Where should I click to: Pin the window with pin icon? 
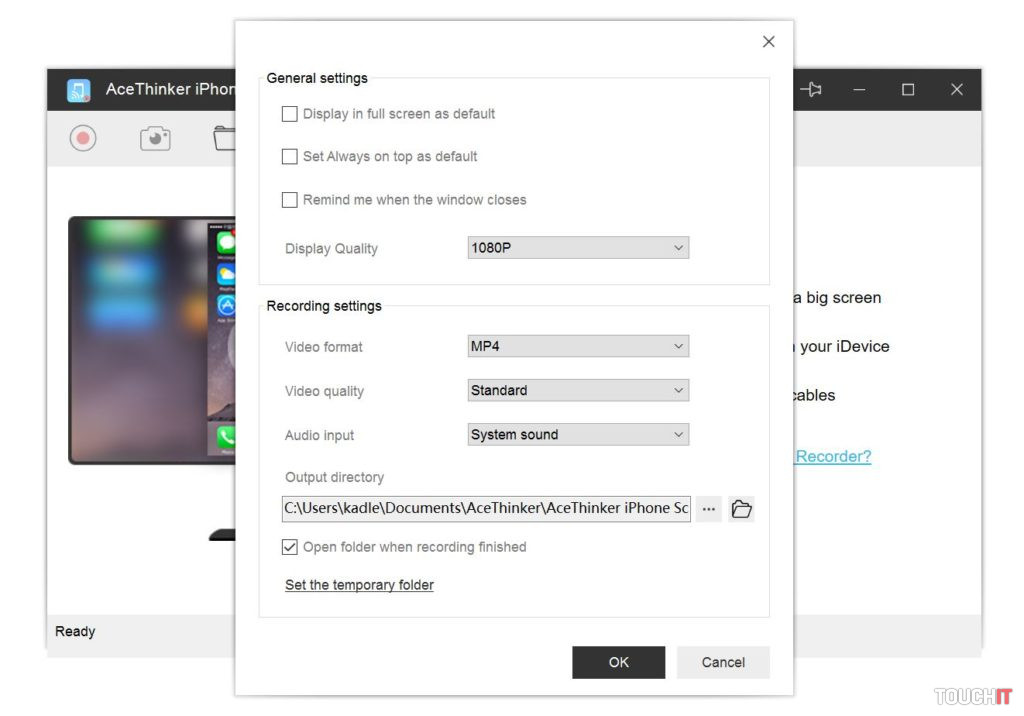pyautogui.click(x=811, y=90)
